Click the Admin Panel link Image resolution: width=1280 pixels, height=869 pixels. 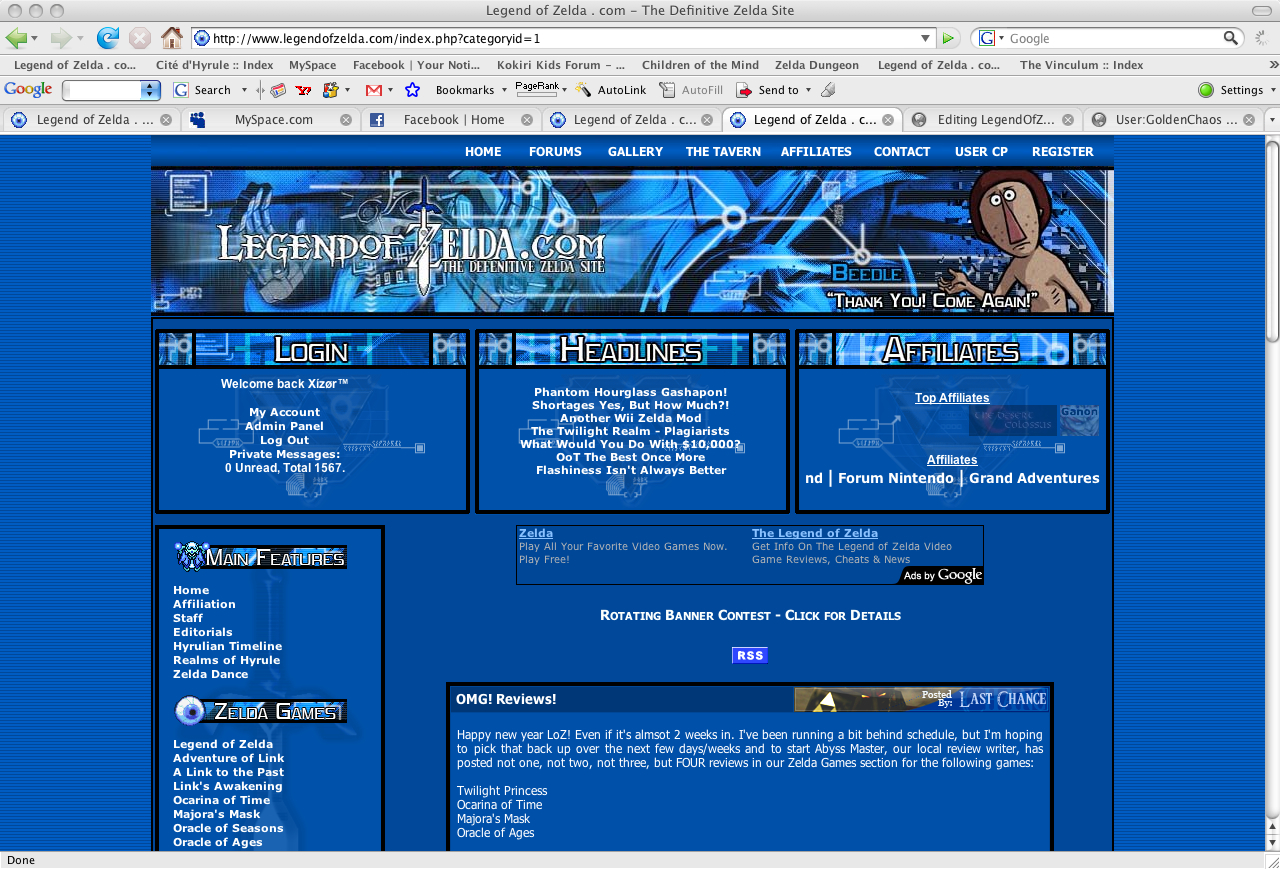(284, 426)
